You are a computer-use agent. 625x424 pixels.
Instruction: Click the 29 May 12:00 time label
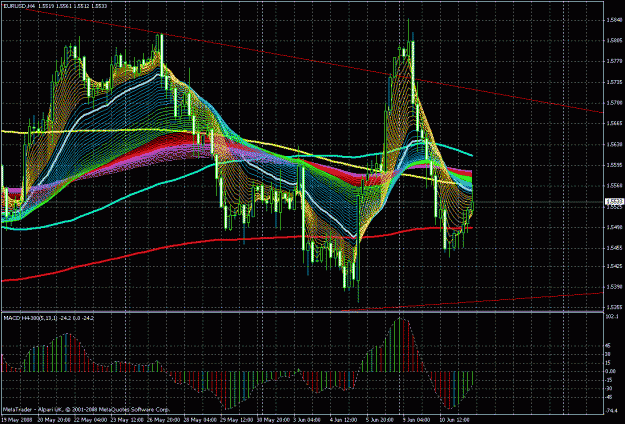tap(234, 420)
